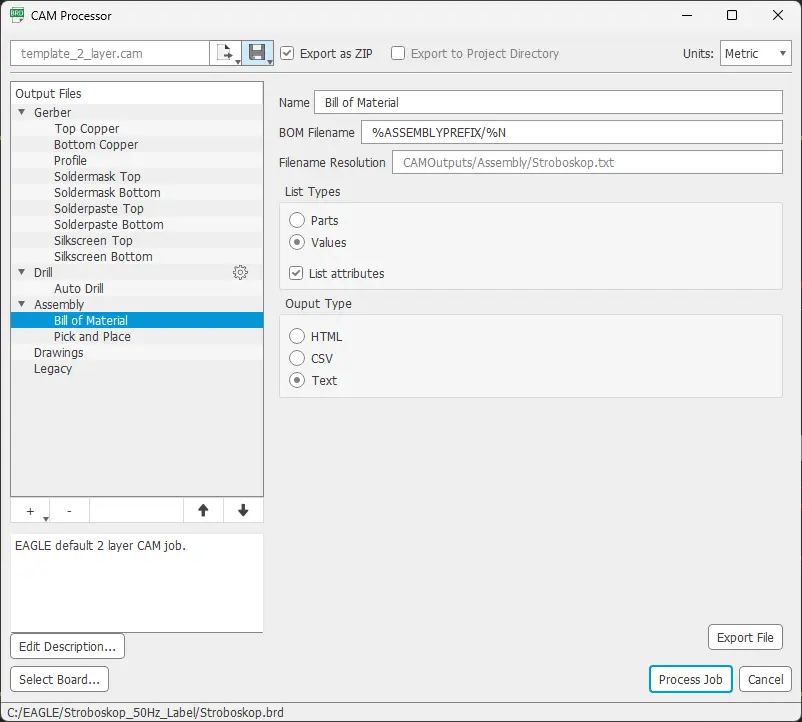Image resolution: width=802 pixels, height=722 pixels.
Task: Click the remove output minus button
Action: 69,511
